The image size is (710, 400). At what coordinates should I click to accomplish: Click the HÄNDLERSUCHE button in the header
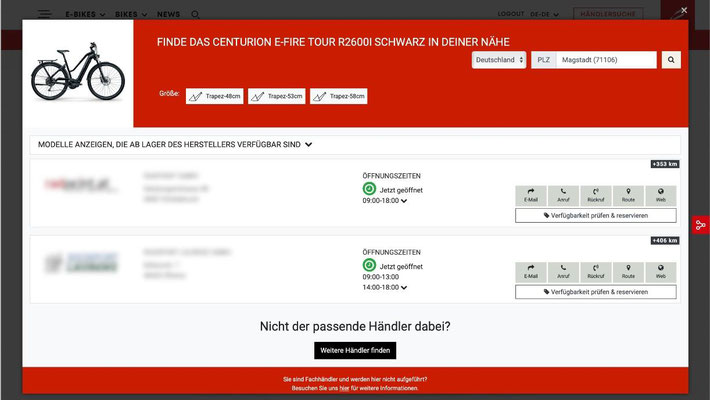pyautogui.click(x=608, y=14)
